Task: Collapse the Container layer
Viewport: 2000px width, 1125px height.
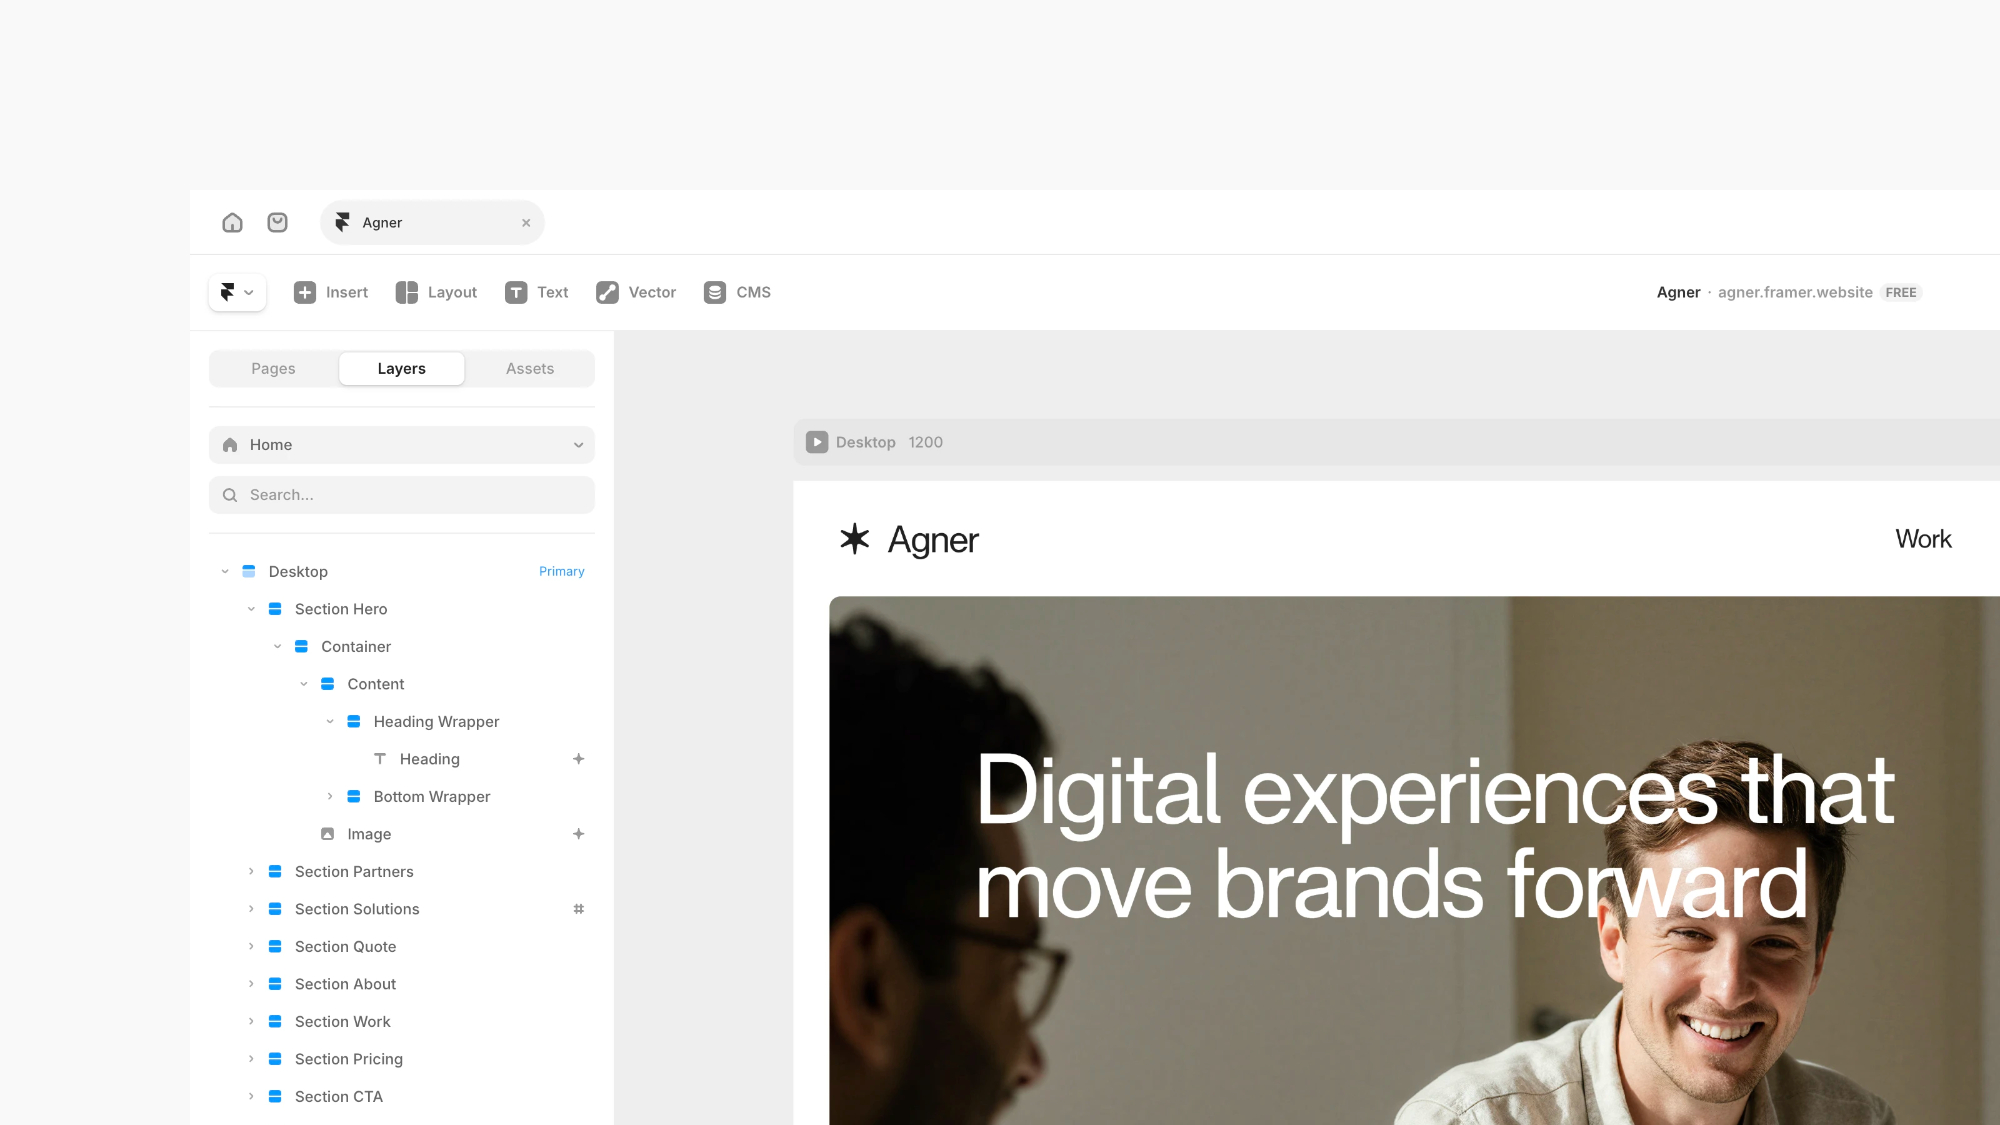Action: pos(277,647)
